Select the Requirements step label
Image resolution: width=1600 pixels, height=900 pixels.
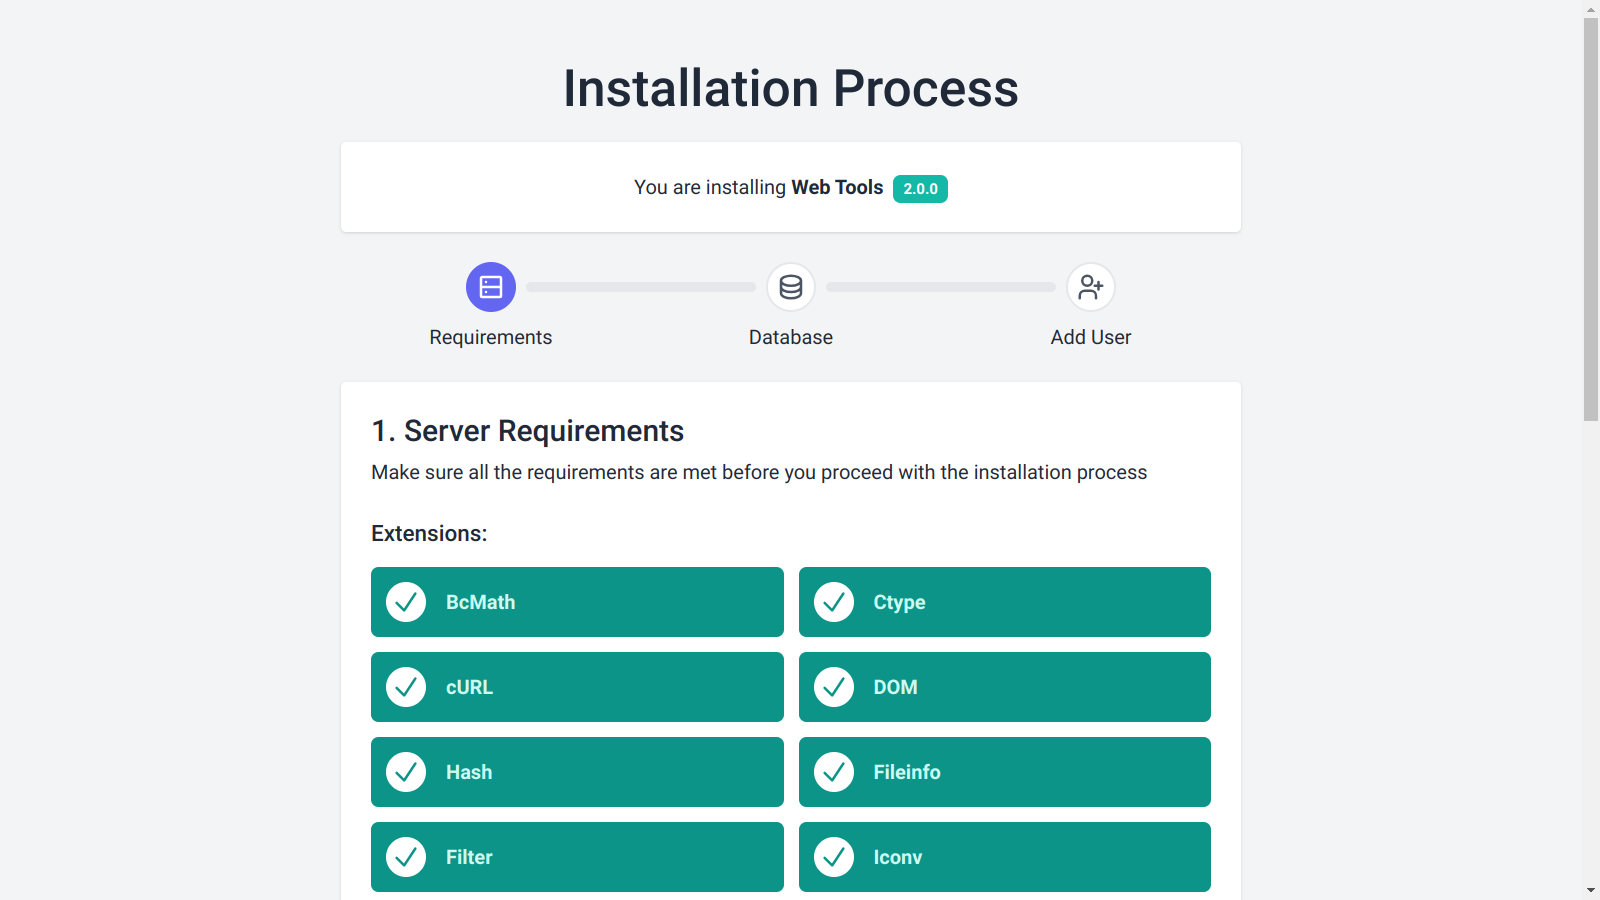click(491, 337)
